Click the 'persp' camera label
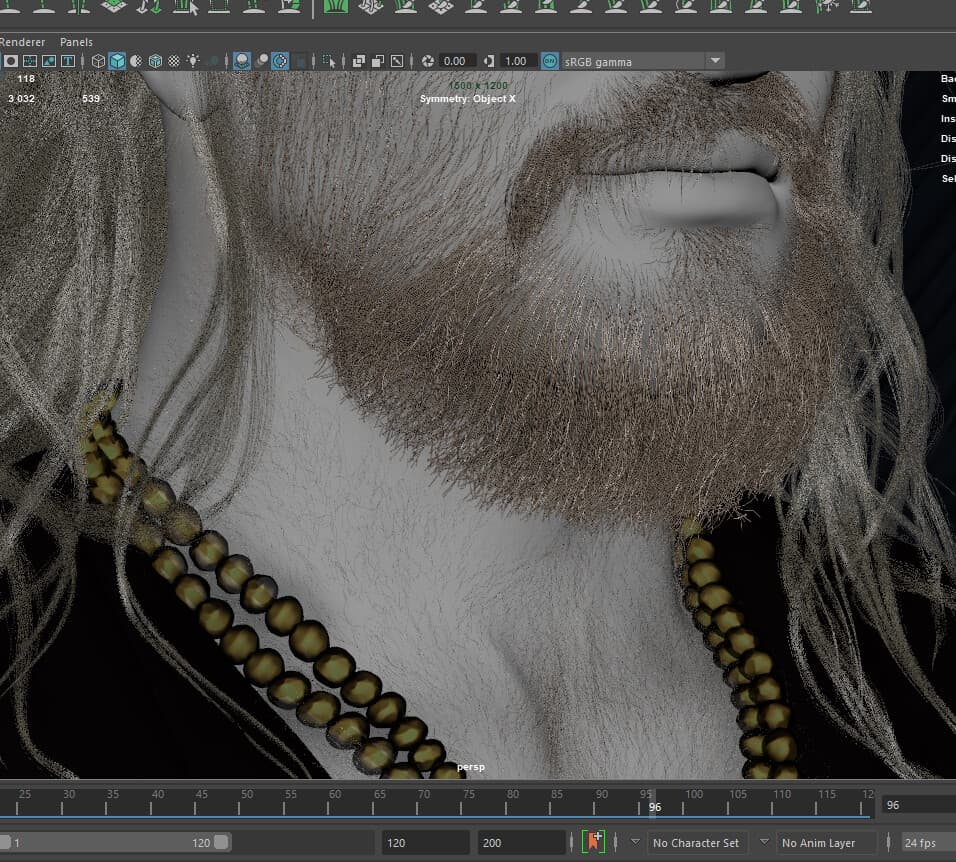The width and height of the screenshot is (956, 862). click(x=471, y=767)
